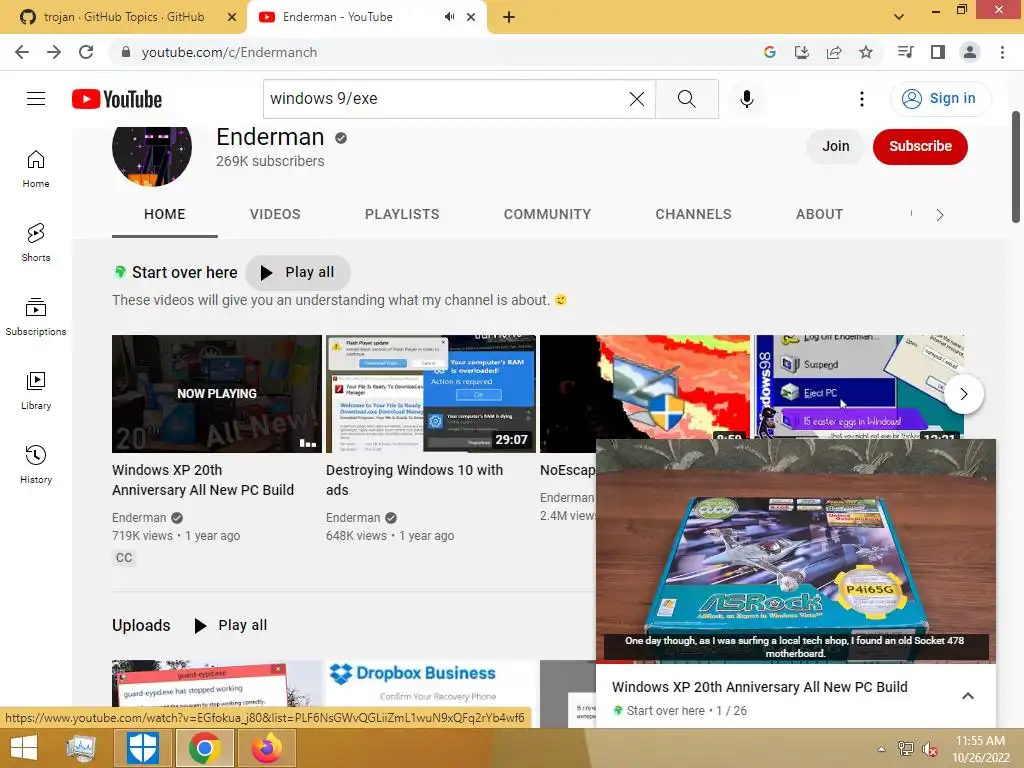Open the Google icon in the address bar

[x=770, y=52]
